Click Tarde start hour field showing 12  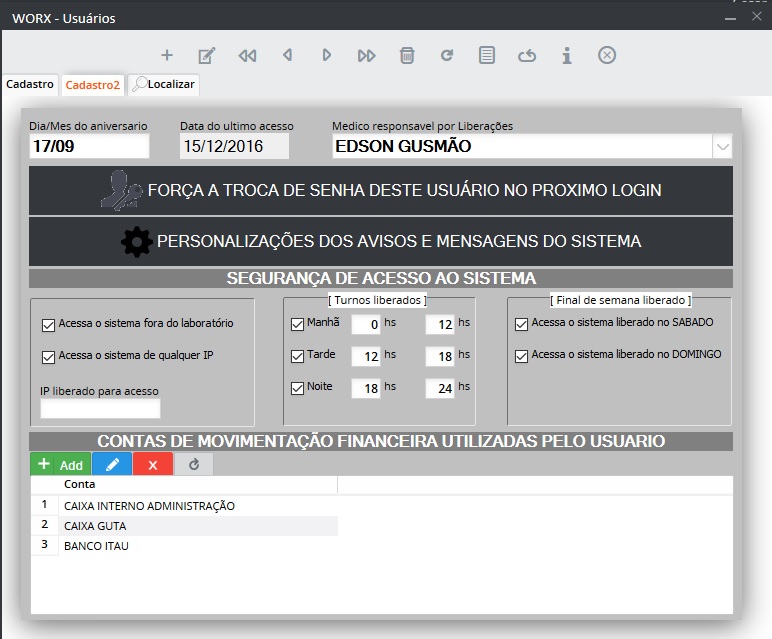[x=366, y=356]
